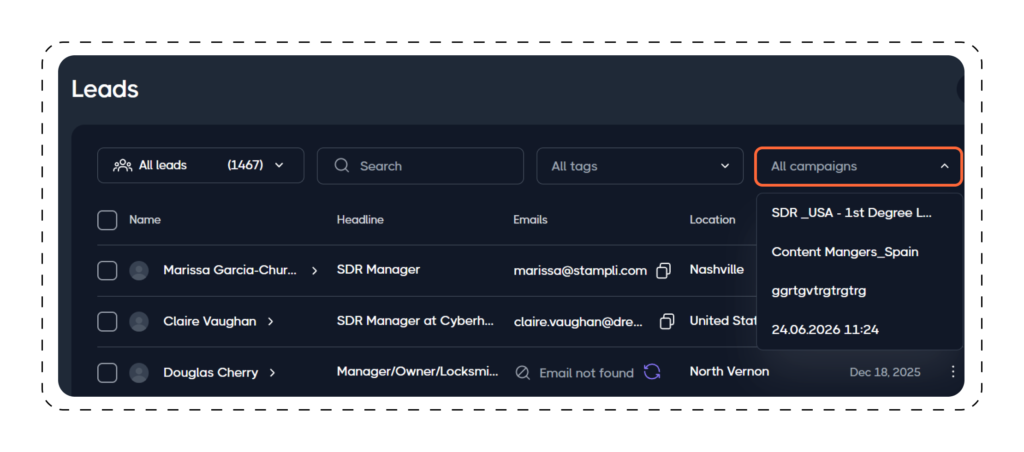Click Claire Vaughan's avatar icon
The height and width of the screenshot is (452, 1024).
click(138, 321)
